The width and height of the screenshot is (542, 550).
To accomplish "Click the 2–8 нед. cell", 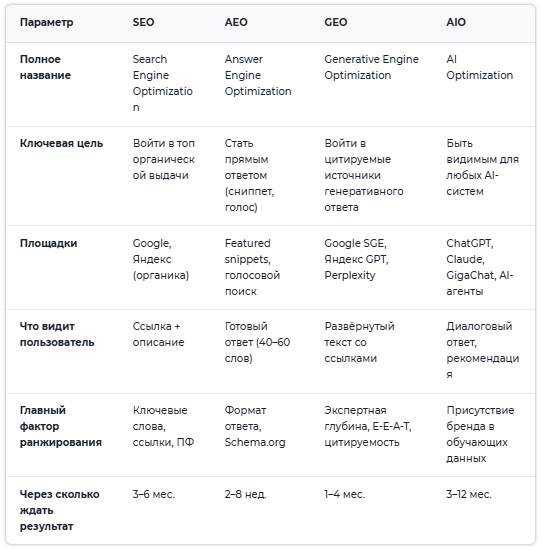I will [x=246, y=494].
